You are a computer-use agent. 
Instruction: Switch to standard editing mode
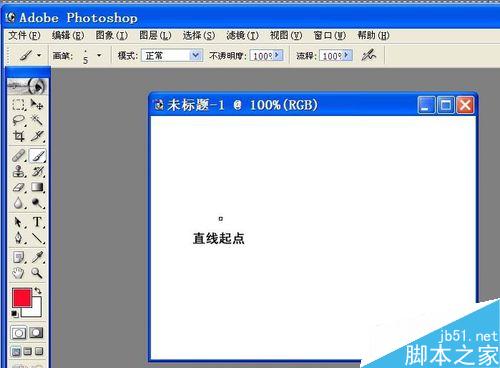pyautogui.click(x=19, y=333)
